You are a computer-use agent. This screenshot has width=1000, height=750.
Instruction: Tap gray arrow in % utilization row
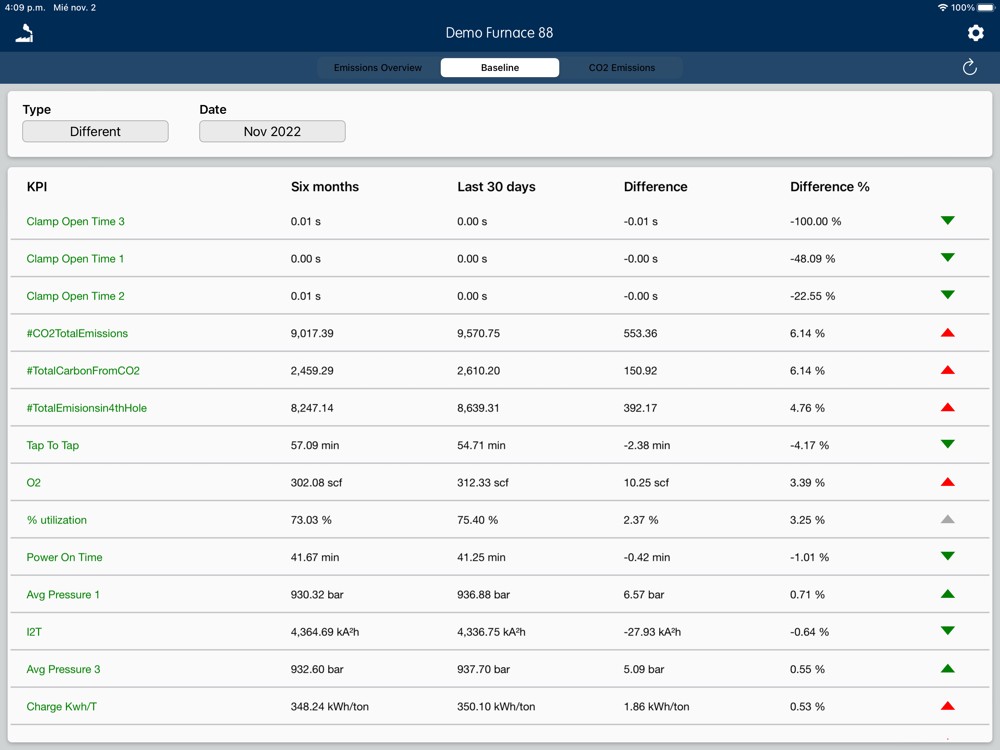click(x=948, y=519)
